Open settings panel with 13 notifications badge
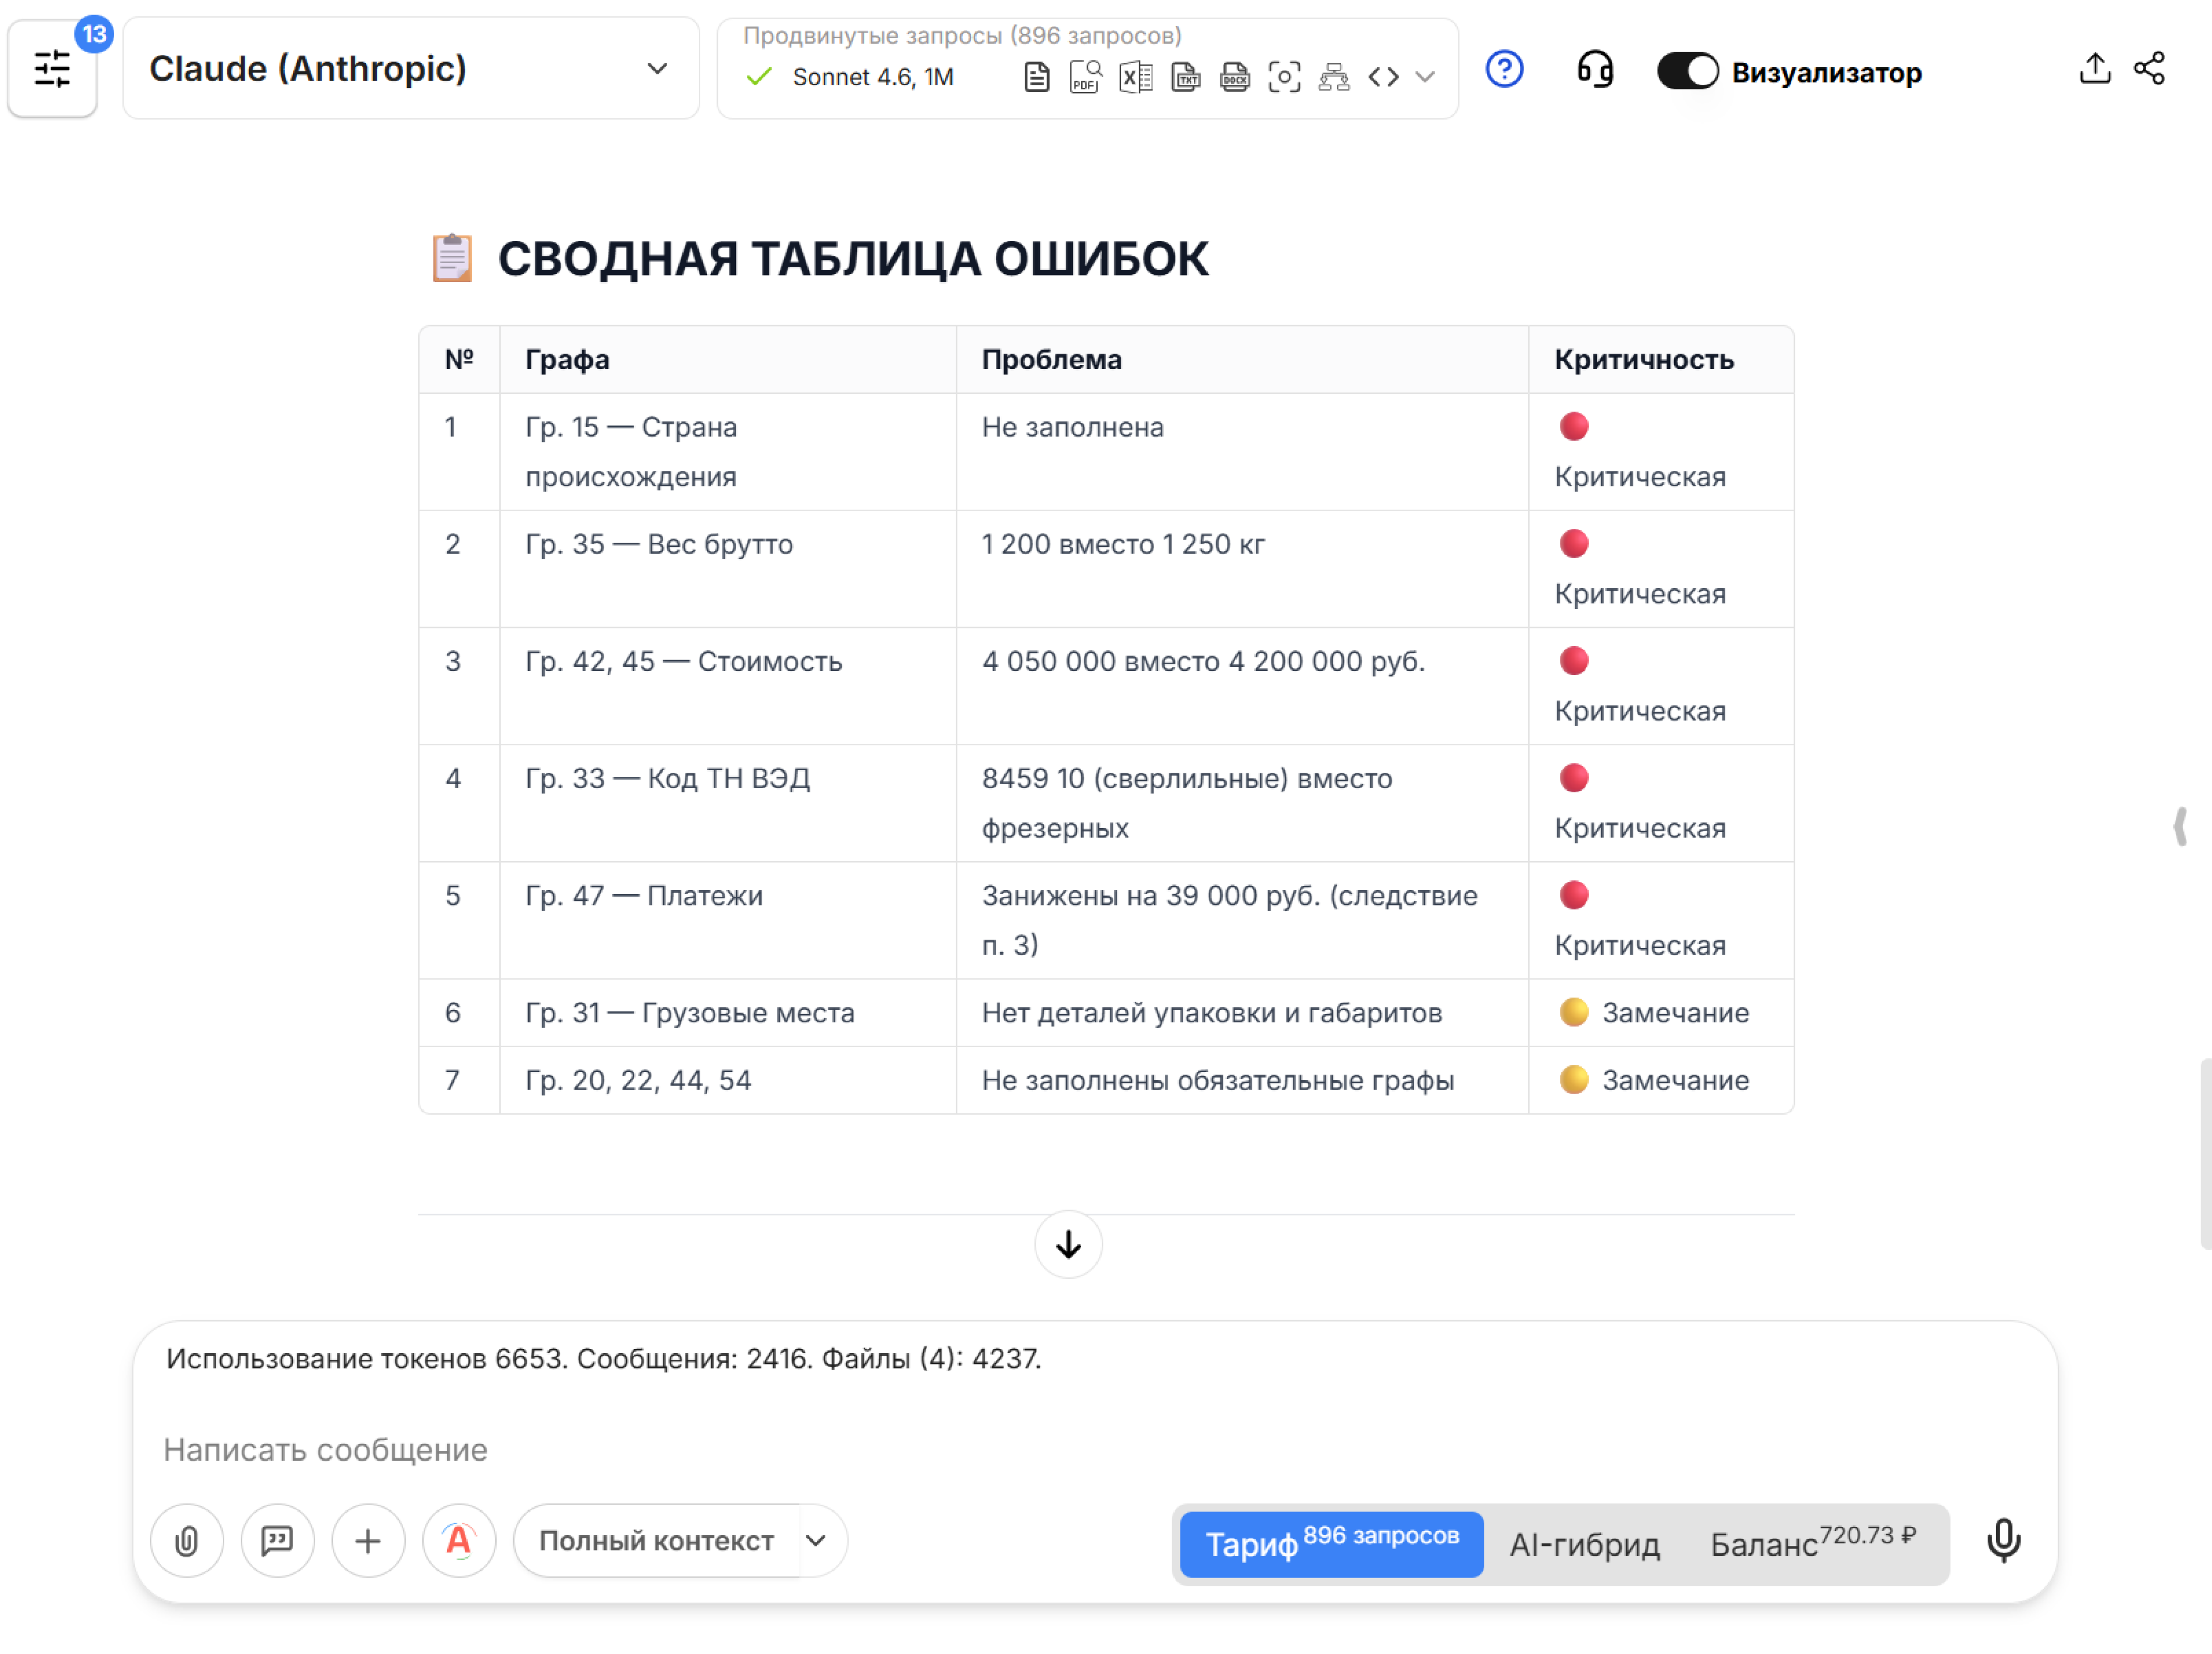 coord(52,68)
